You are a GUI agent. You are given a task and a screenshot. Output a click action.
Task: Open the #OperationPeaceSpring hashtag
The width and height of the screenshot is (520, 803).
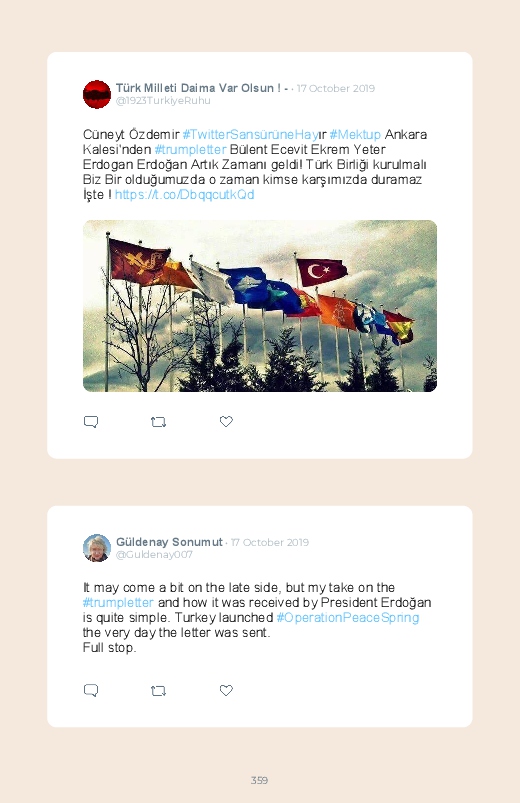[x=348, y=618]
